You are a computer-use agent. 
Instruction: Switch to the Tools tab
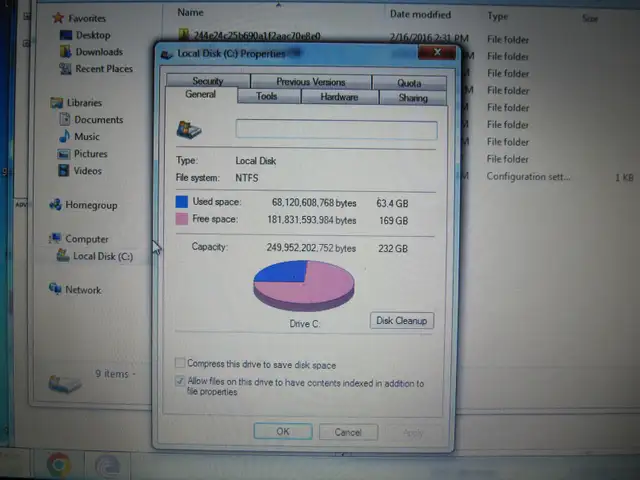click(x=267, y=96)
